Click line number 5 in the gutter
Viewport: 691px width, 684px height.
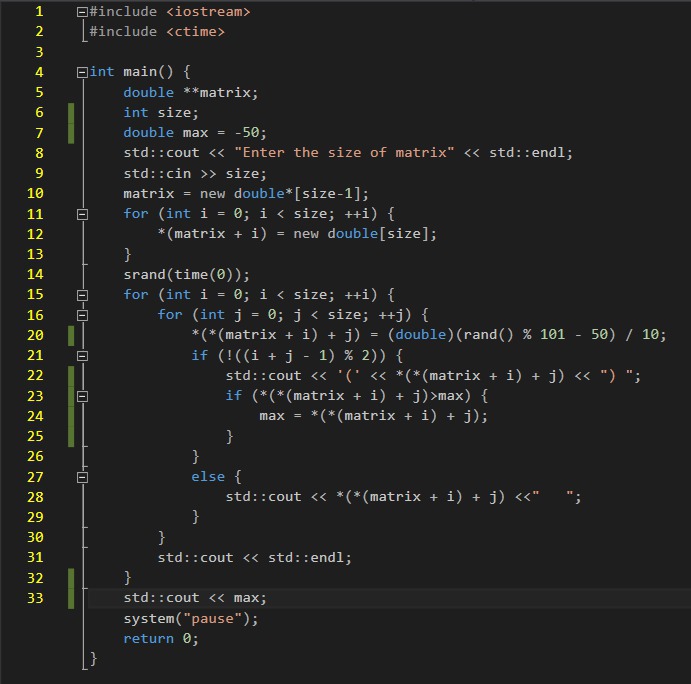click(39, 92)
